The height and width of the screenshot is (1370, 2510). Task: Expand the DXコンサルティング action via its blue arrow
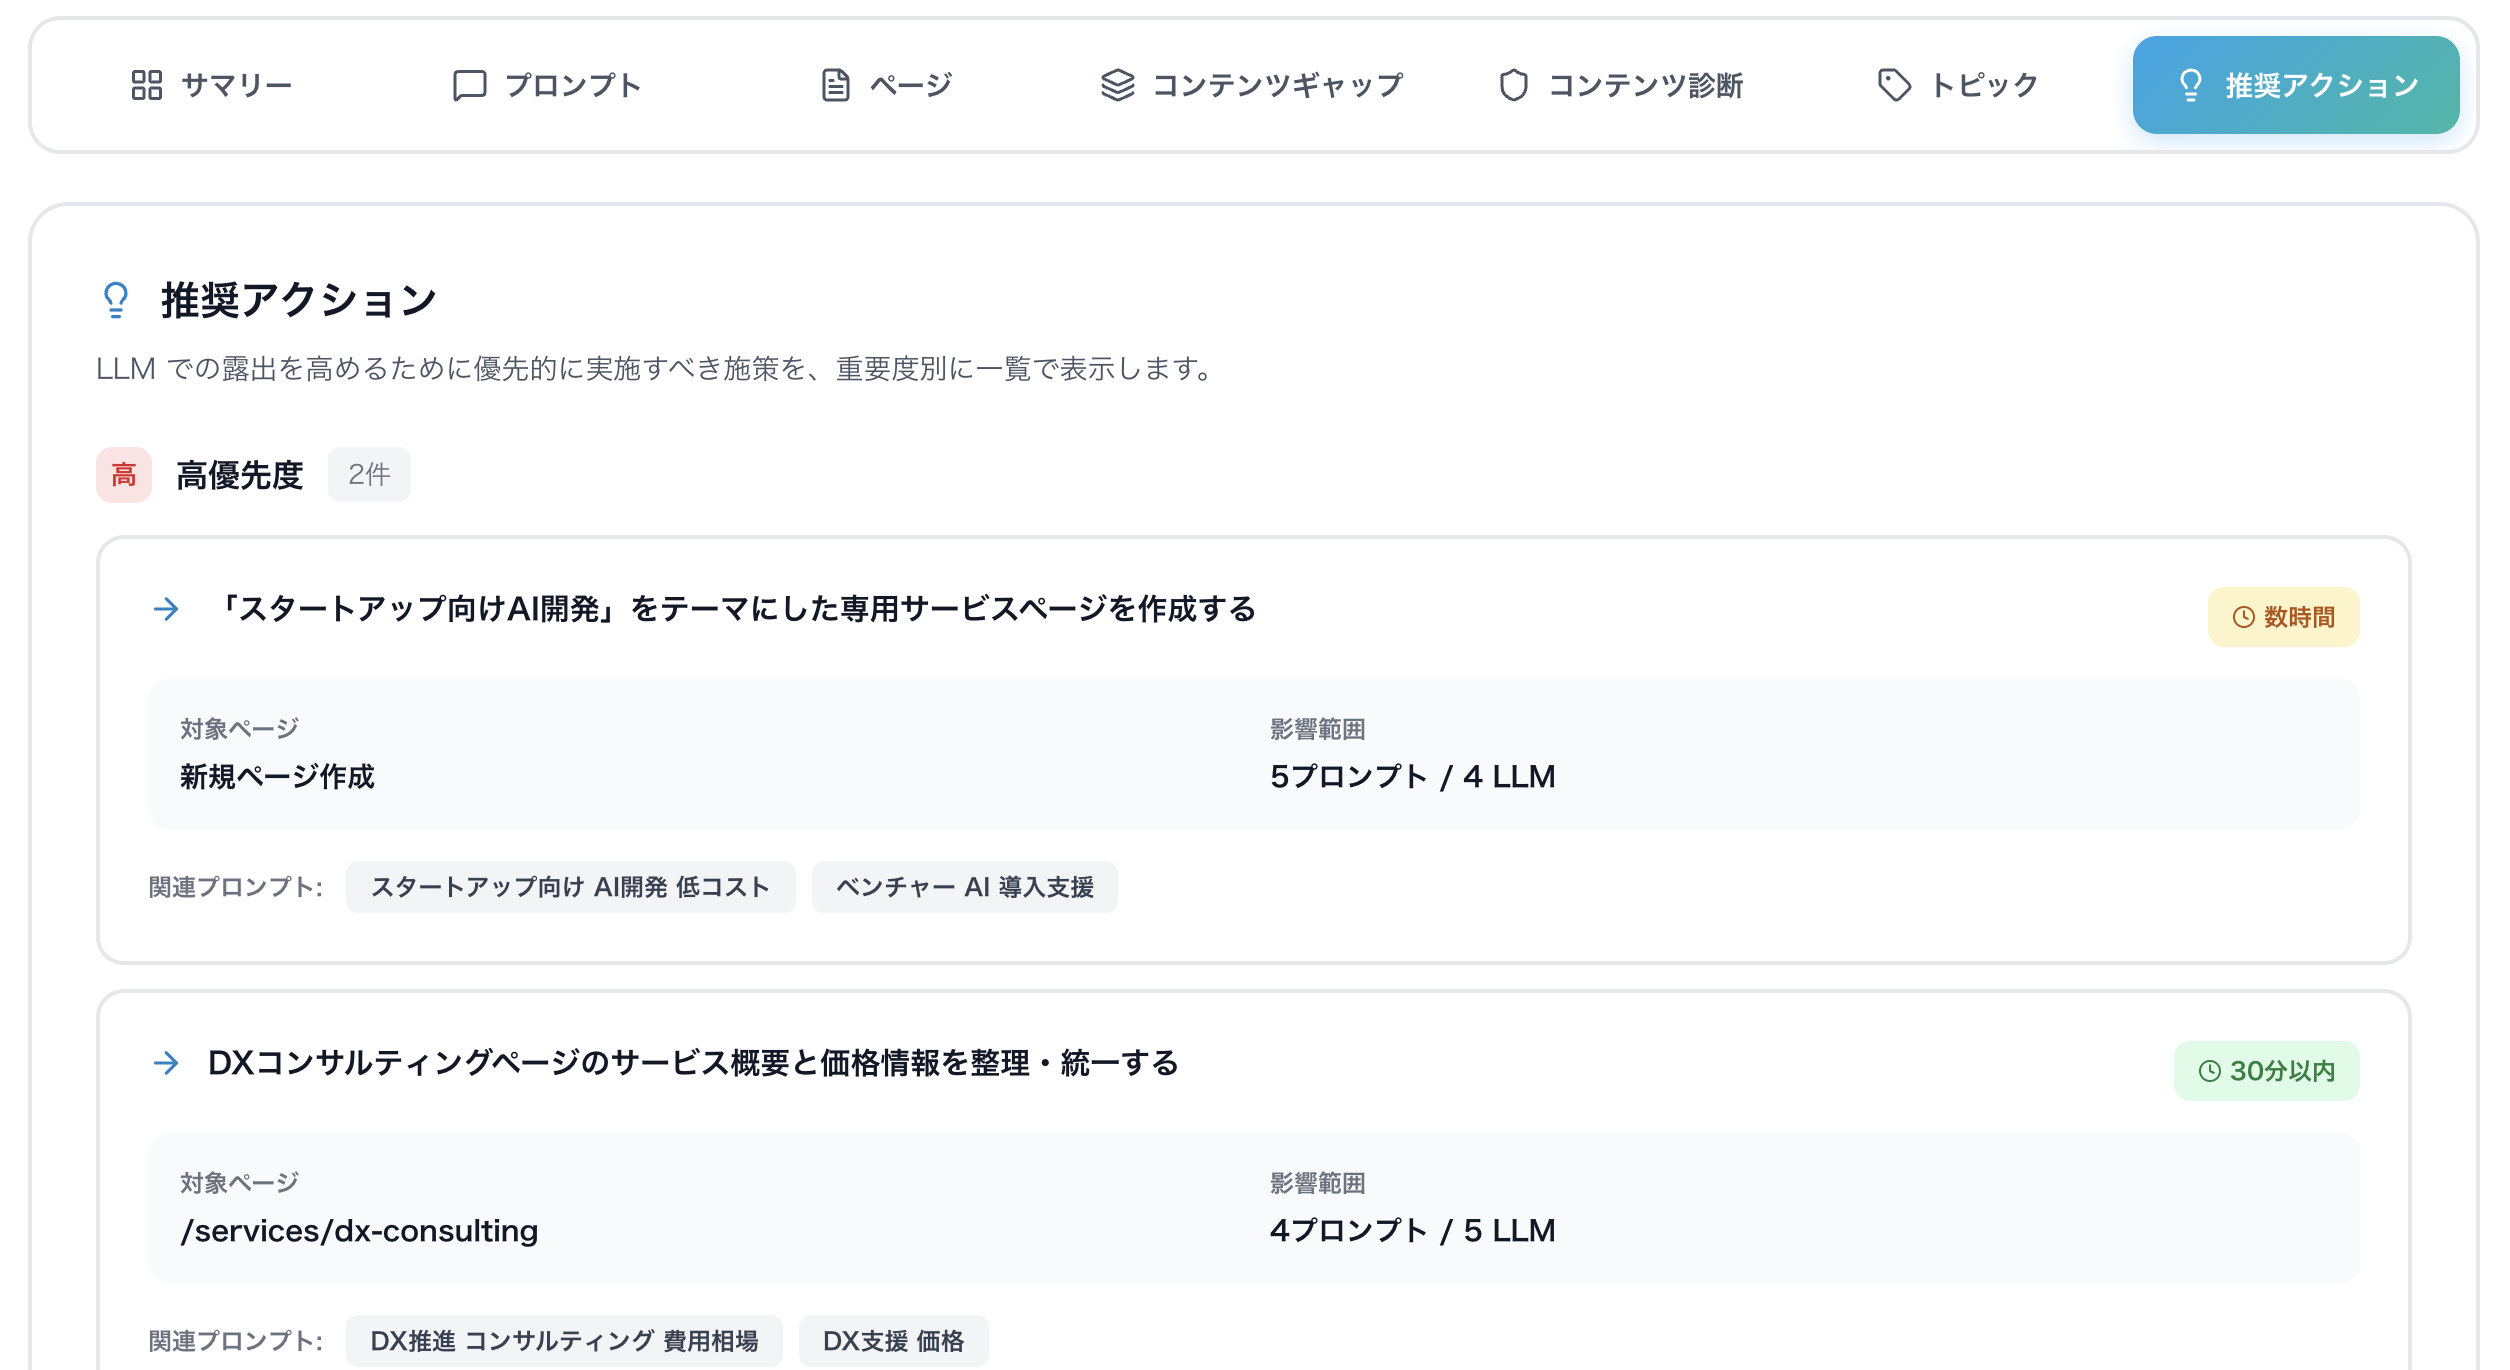166,1065
